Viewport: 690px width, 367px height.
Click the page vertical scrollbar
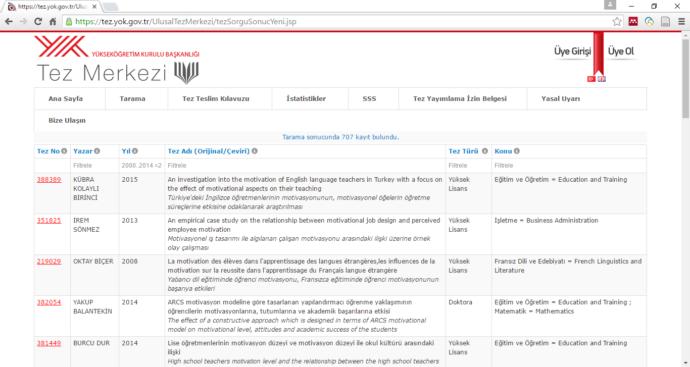coord(685,79)
